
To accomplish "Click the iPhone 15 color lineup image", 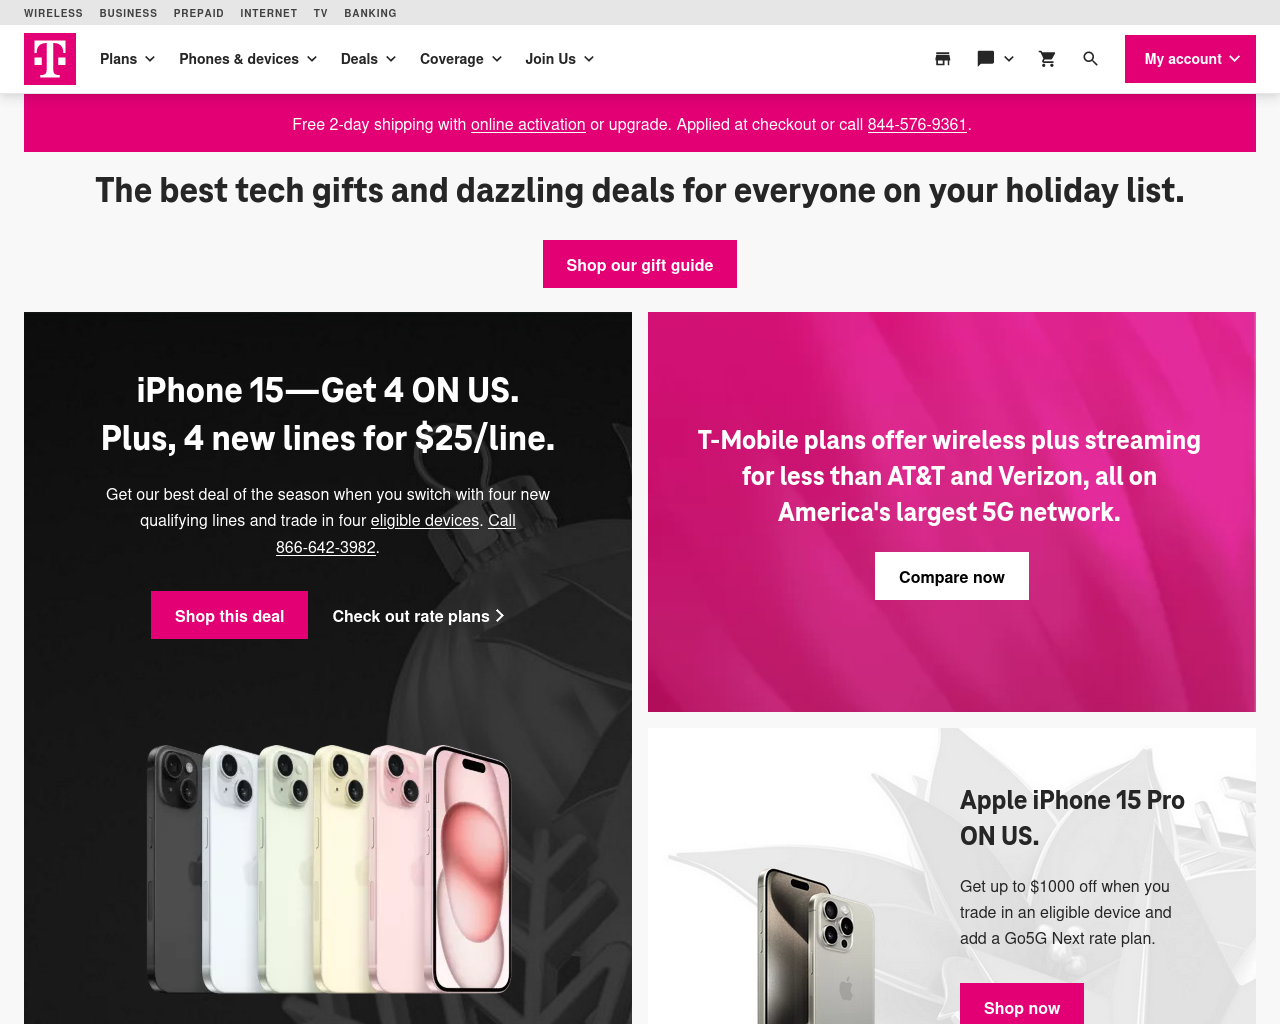I will 329,868.
